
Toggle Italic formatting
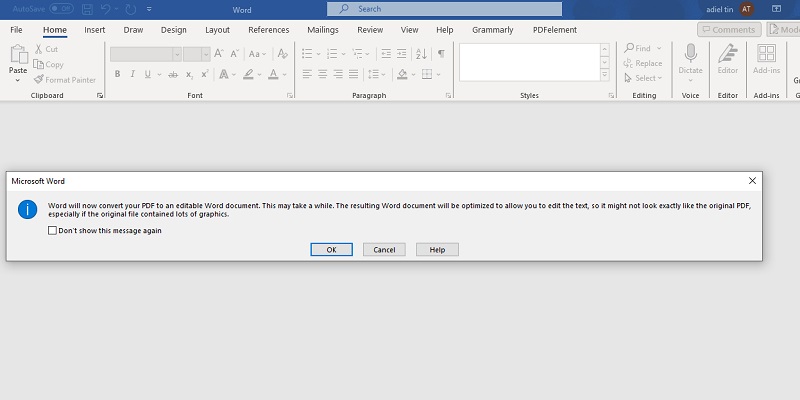133,74
